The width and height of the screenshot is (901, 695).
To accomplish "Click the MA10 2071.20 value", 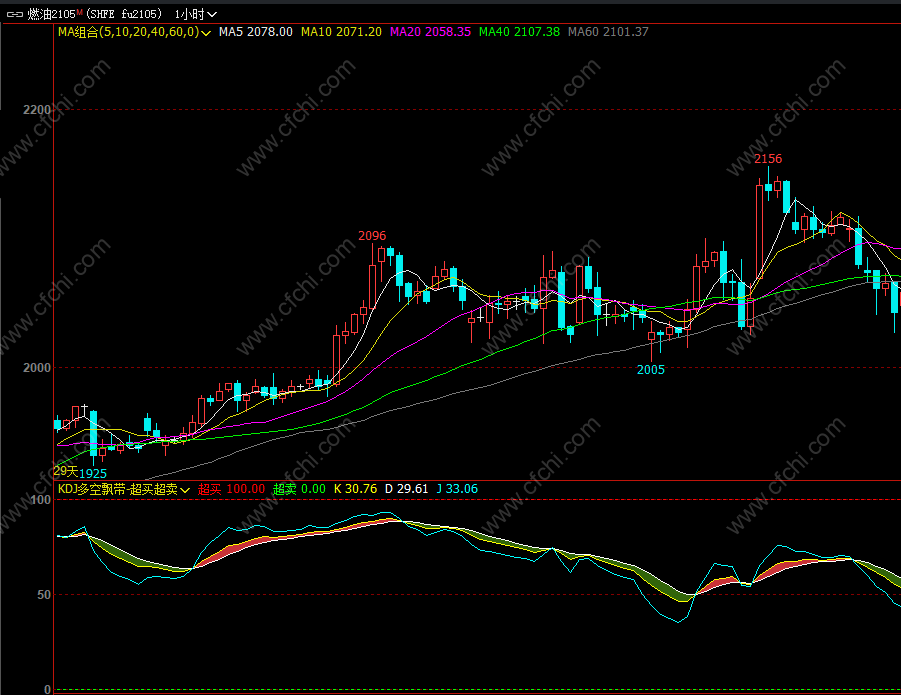I will 341,32.
